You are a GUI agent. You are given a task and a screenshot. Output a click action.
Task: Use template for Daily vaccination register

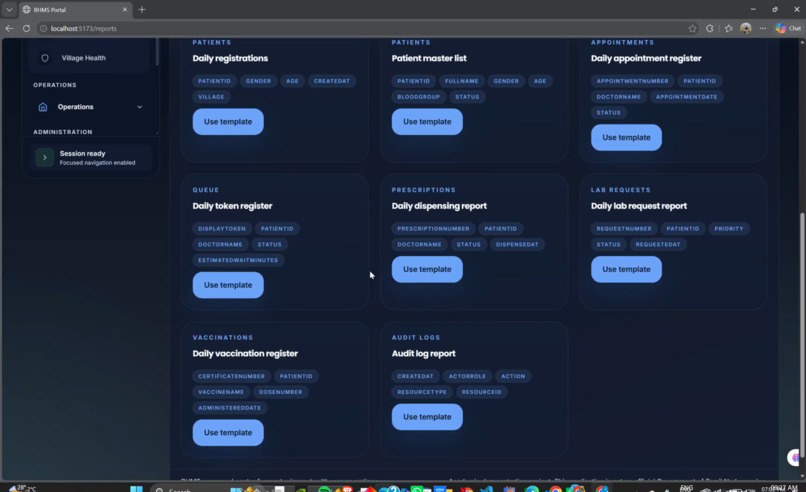(x=228, y=433)
